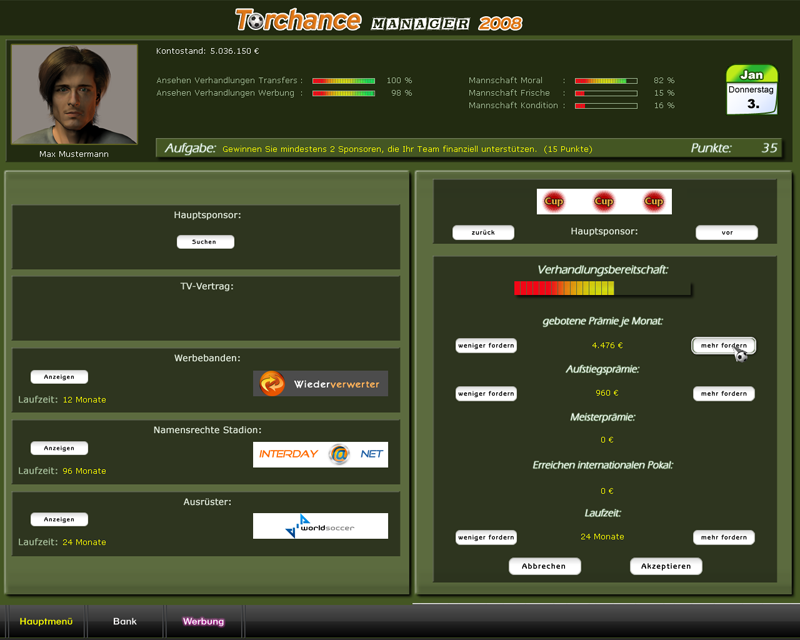The width and height of the screenshot is (800, 640).
Task: Increase Laufzeit with mehr fordern
Action: click(x=723, y=537)
